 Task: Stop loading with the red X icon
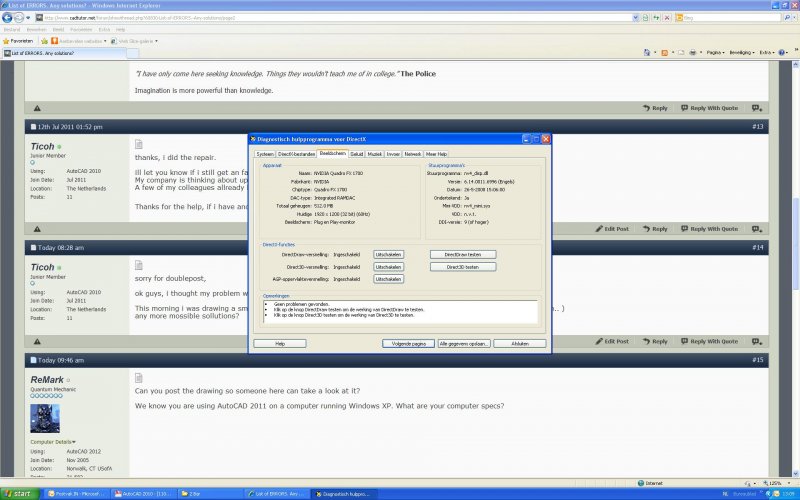coord(667,17)
